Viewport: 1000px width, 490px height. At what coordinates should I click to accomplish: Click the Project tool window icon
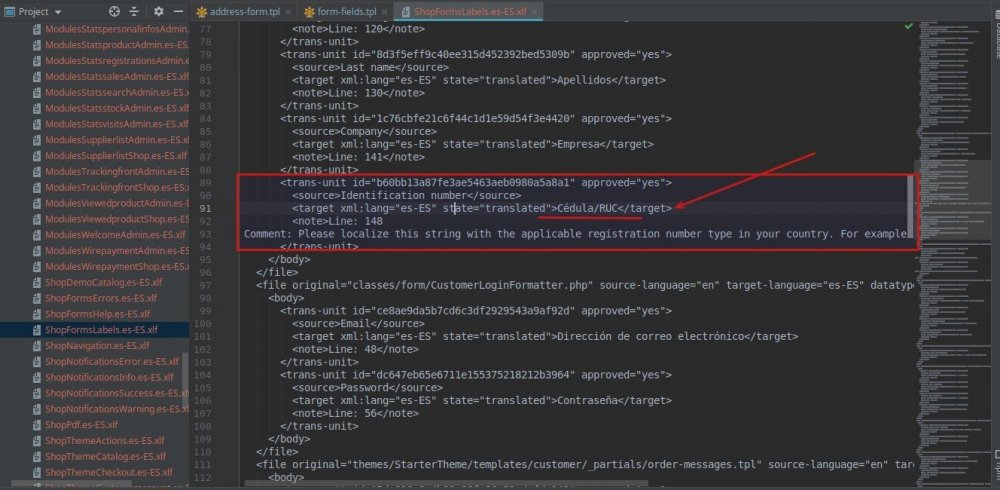click(10, 11)
